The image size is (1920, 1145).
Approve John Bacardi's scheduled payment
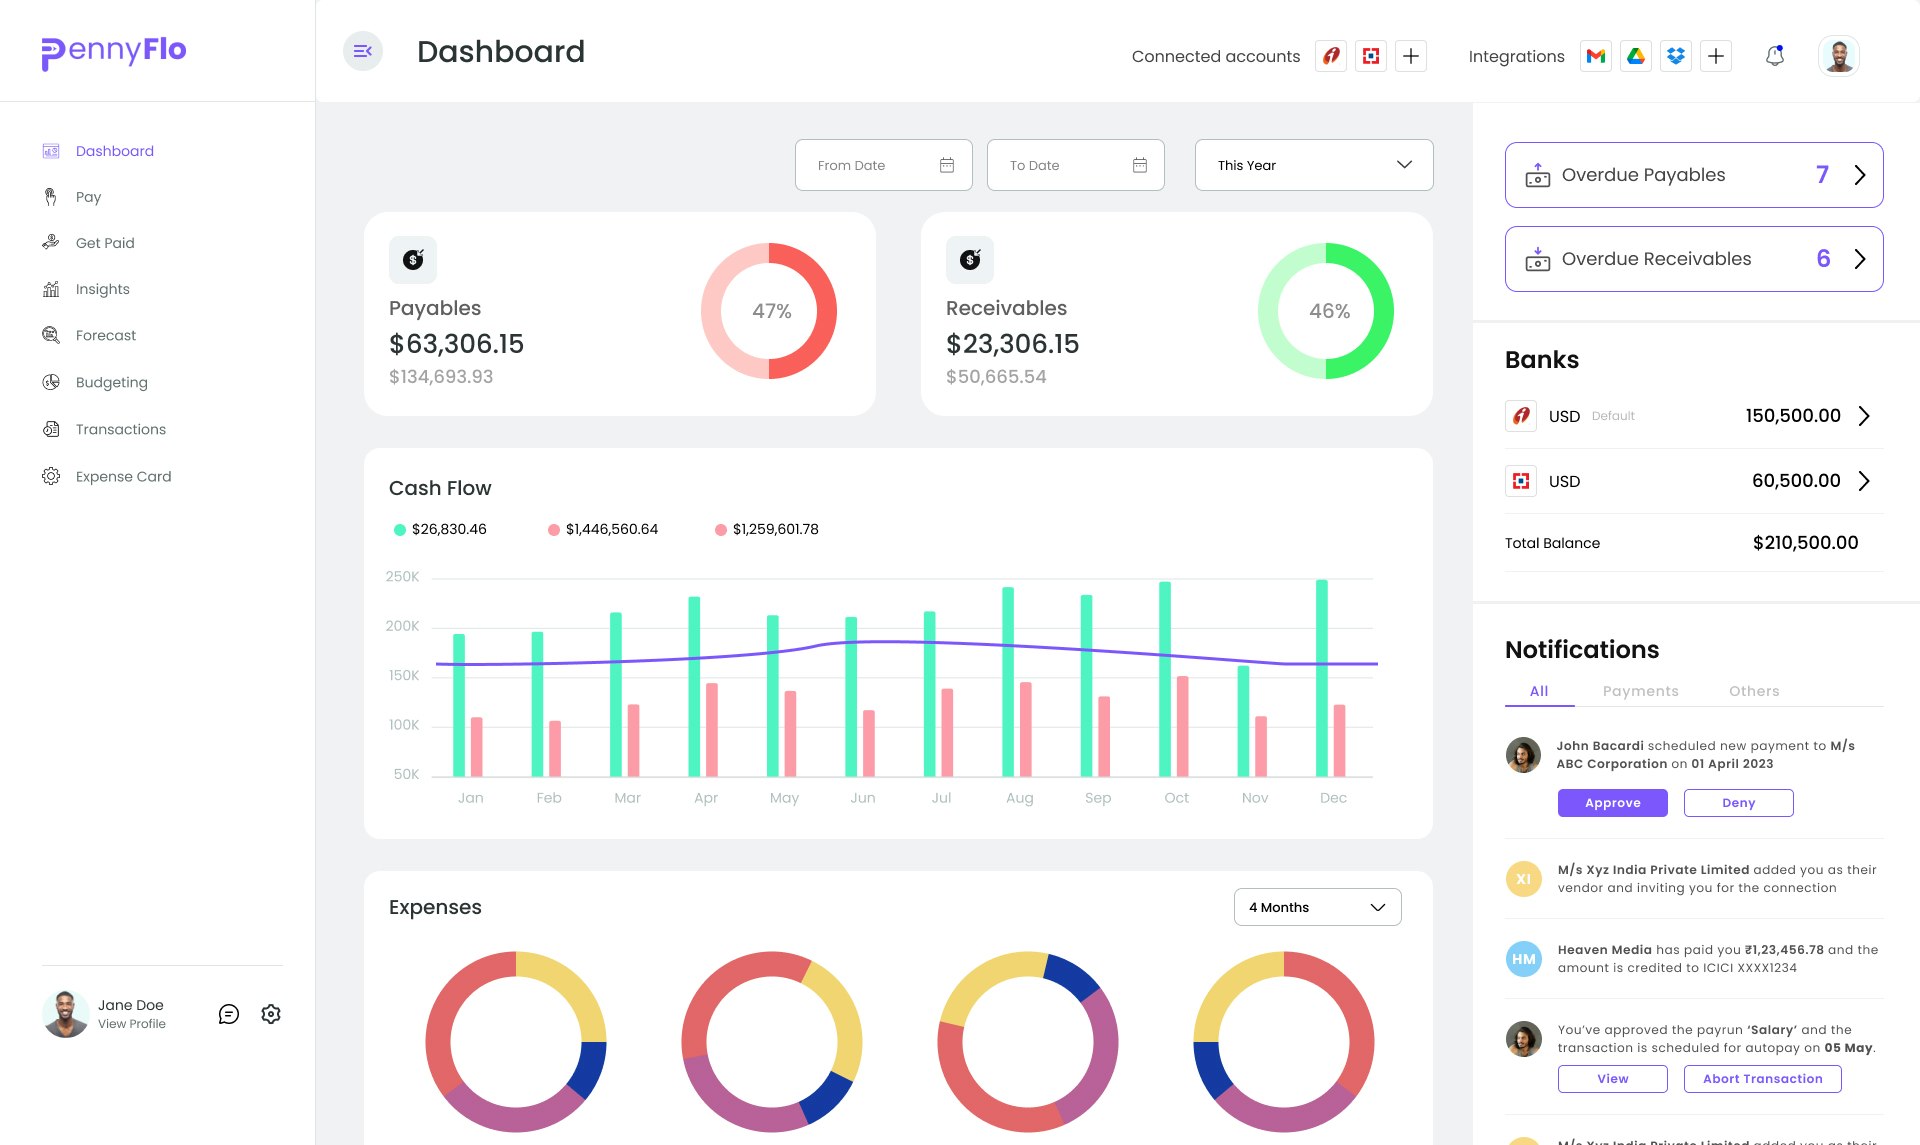1612,803
